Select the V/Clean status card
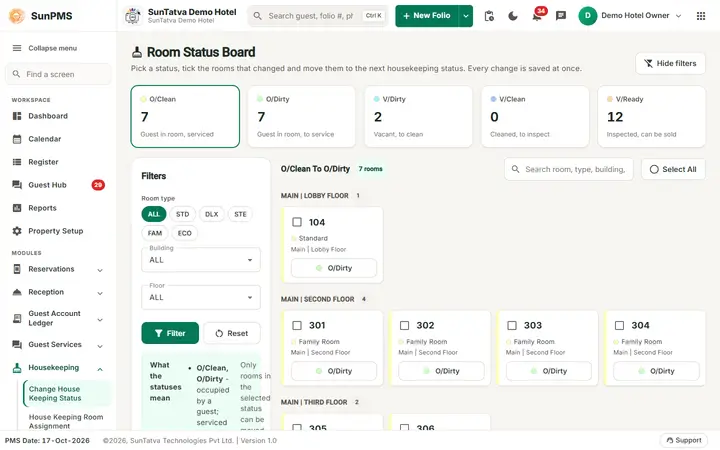720x450 pixels. 535,116
